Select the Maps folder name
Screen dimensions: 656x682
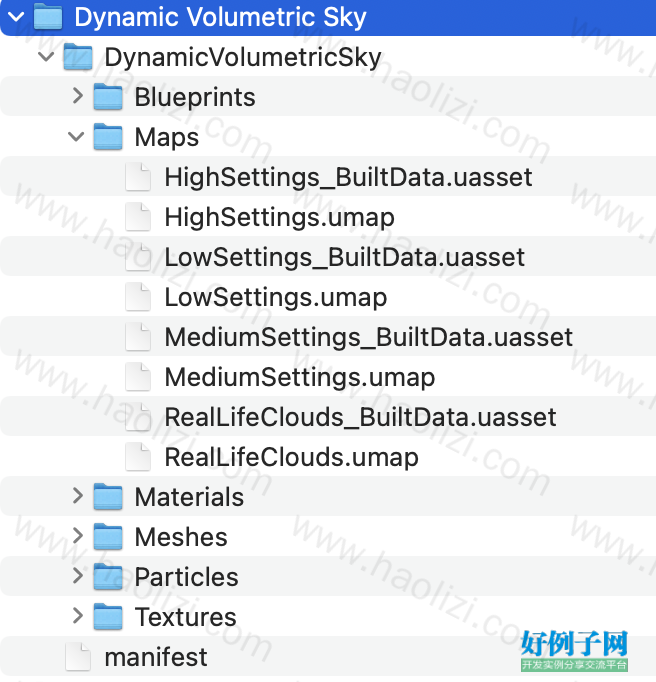(167, 138)
